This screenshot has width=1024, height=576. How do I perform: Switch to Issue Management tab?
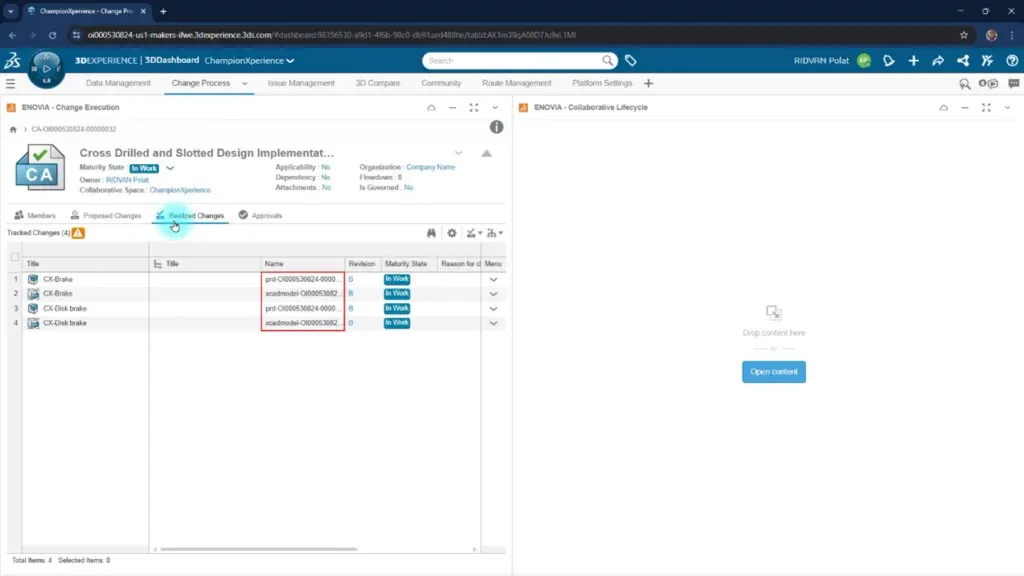point(301,84)
